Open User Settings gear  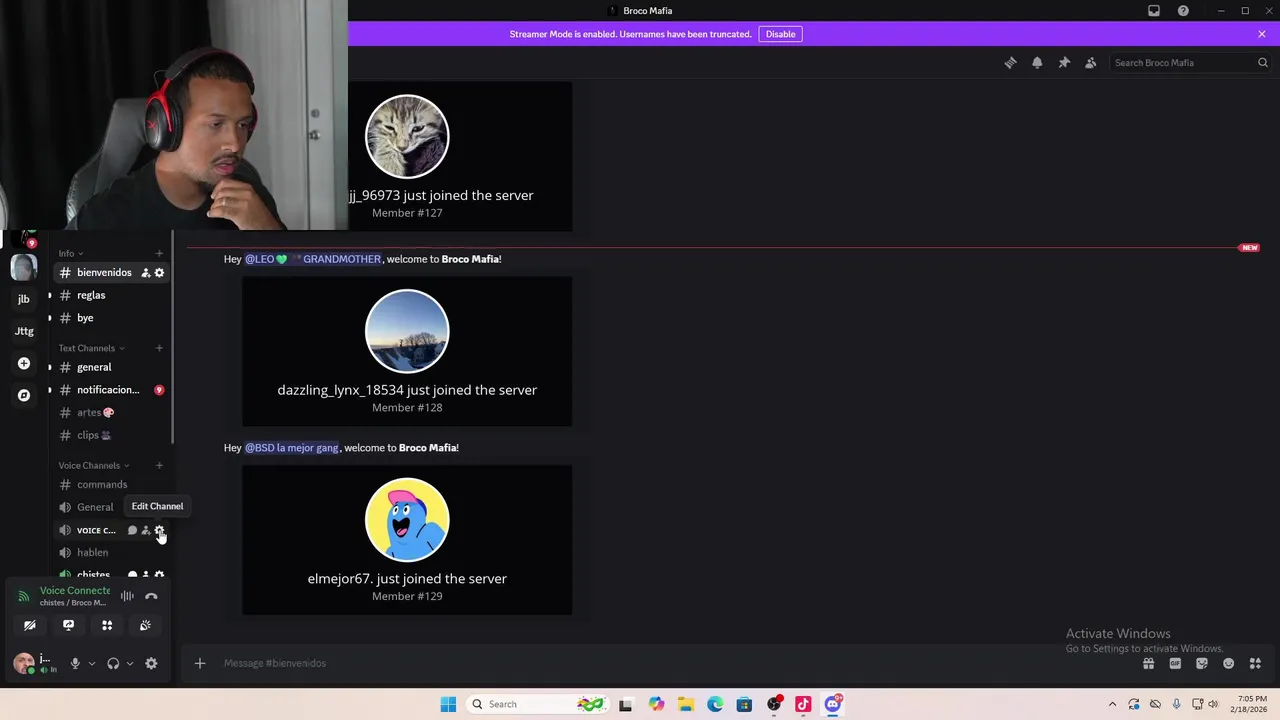(151, 663)
